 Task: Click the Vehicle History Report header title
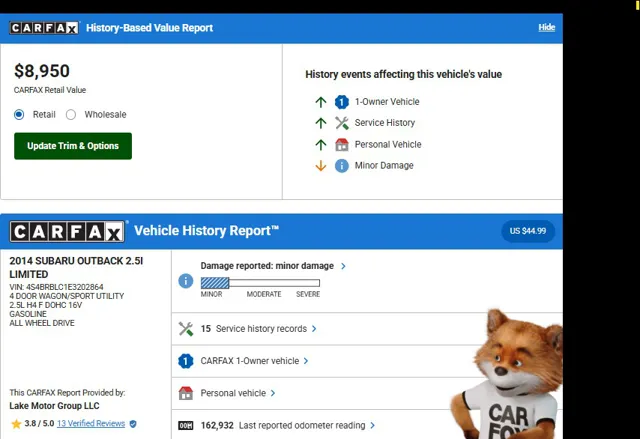207,231
